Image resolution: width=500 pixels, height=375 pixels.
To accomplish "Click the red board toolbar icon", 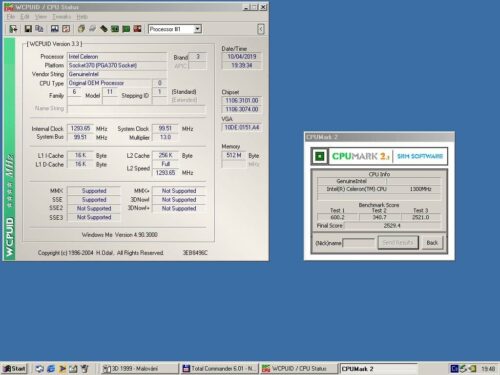I will point(137,29).
